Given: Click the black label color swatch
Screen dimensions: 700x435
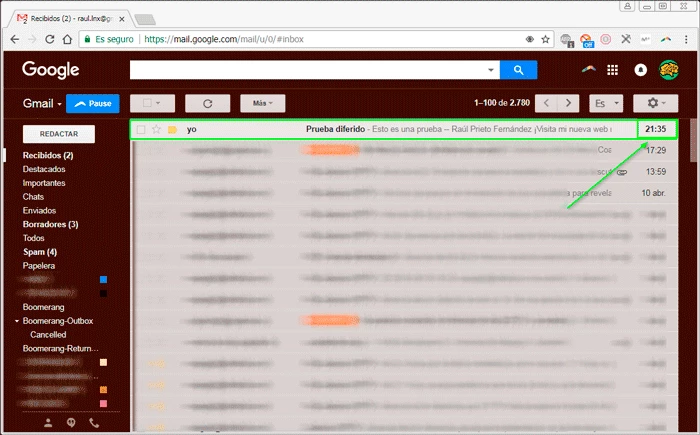Looking at the screenshot, I should pyautogui.click(x=103, y=293).
